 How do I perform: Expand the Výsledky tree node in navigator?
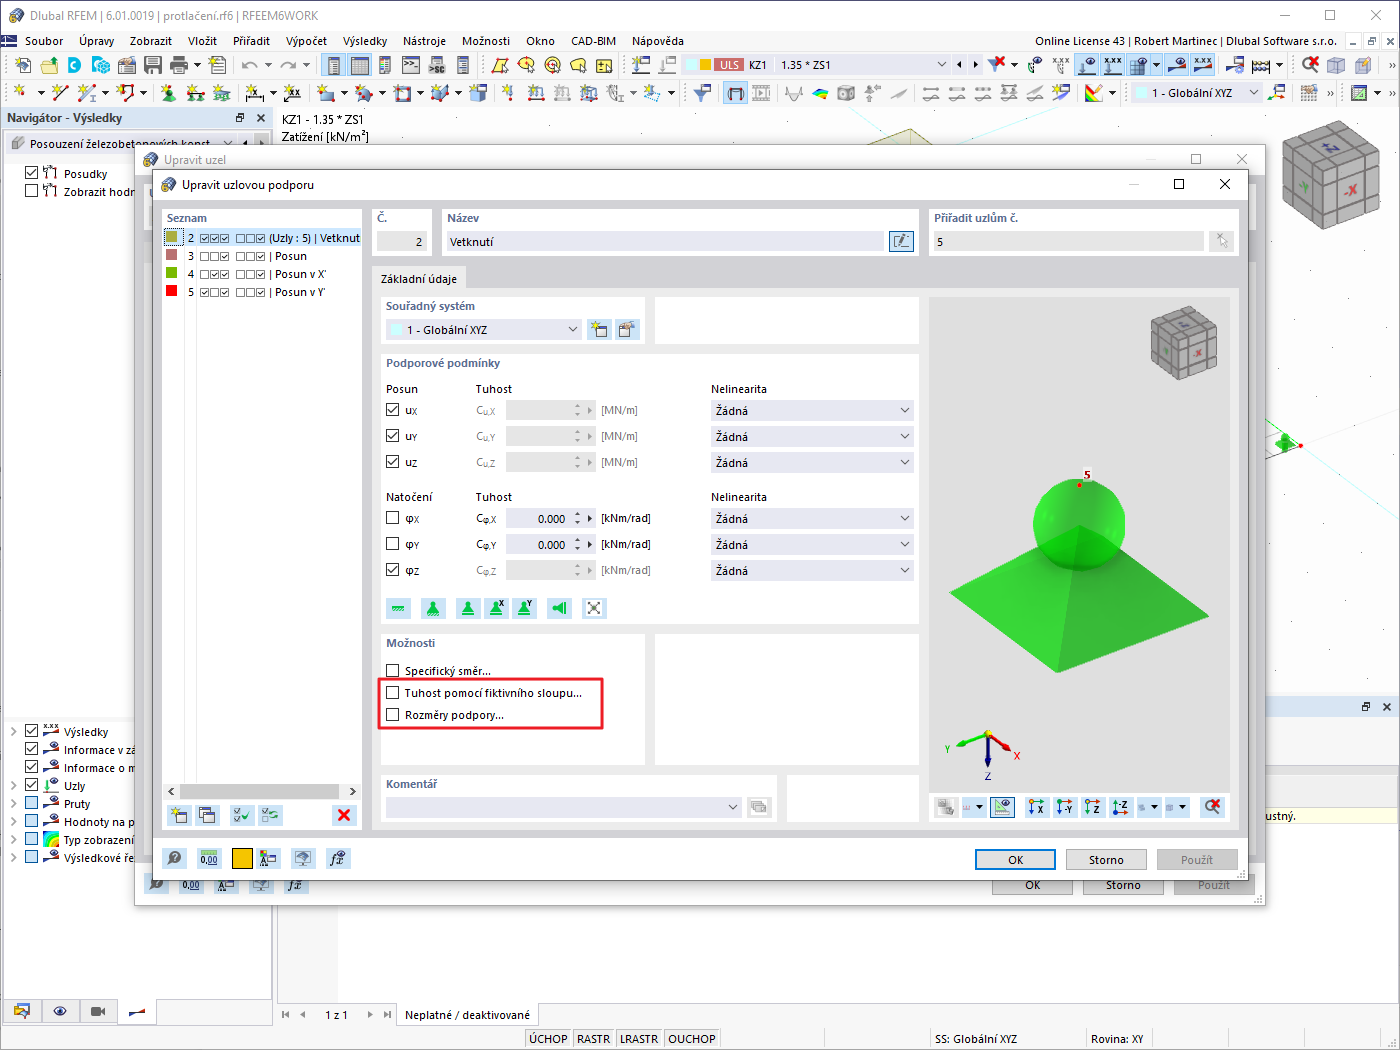click(13, 731)
